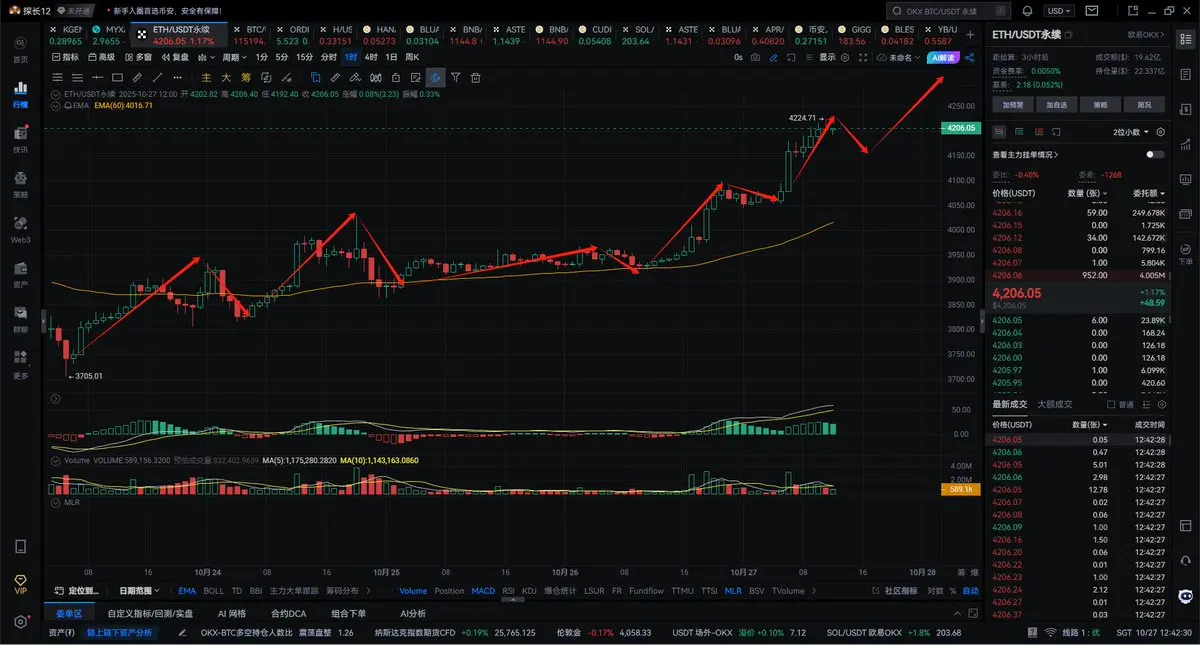Open the BTC ticker tab
This screenshot has height=645, width=1200.
point(248,36)
